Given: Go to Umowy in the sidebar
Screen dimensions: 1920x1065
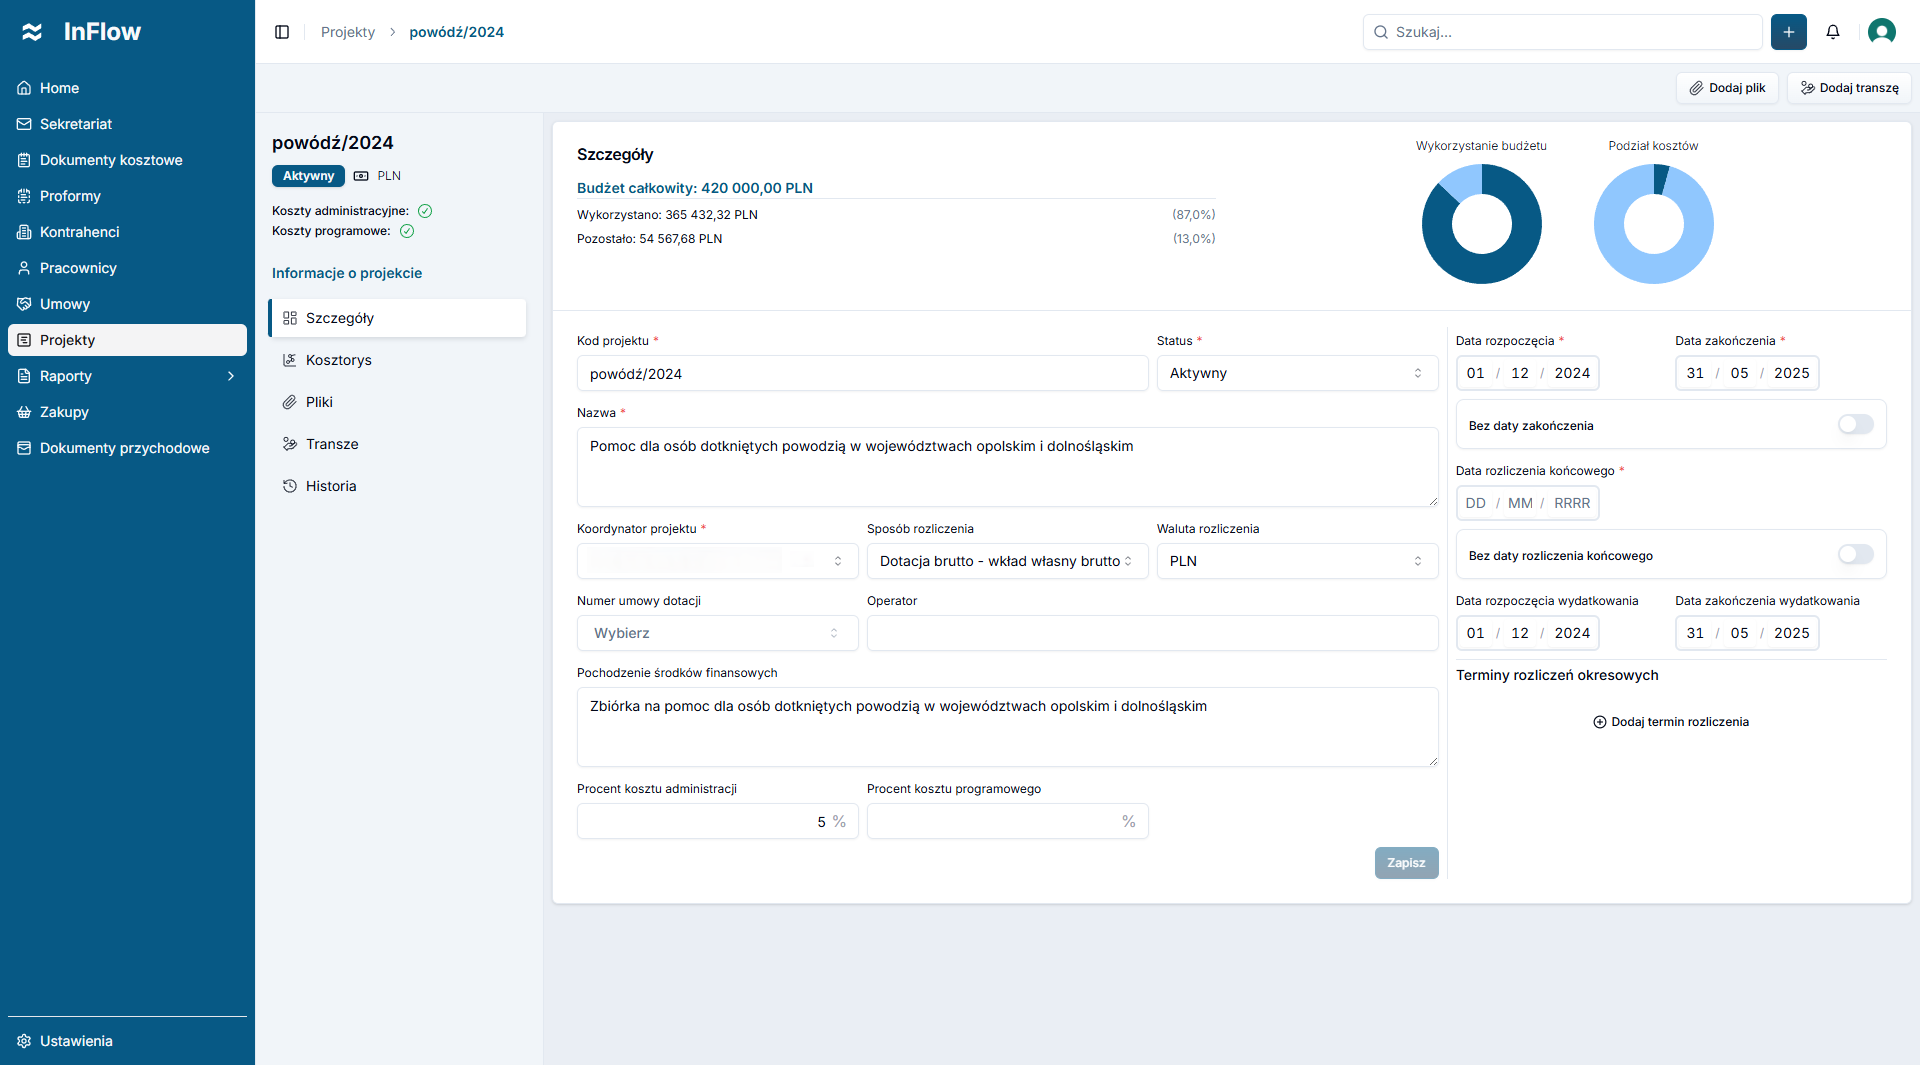Looking at the screenshot, I should [x=63, y=303].
